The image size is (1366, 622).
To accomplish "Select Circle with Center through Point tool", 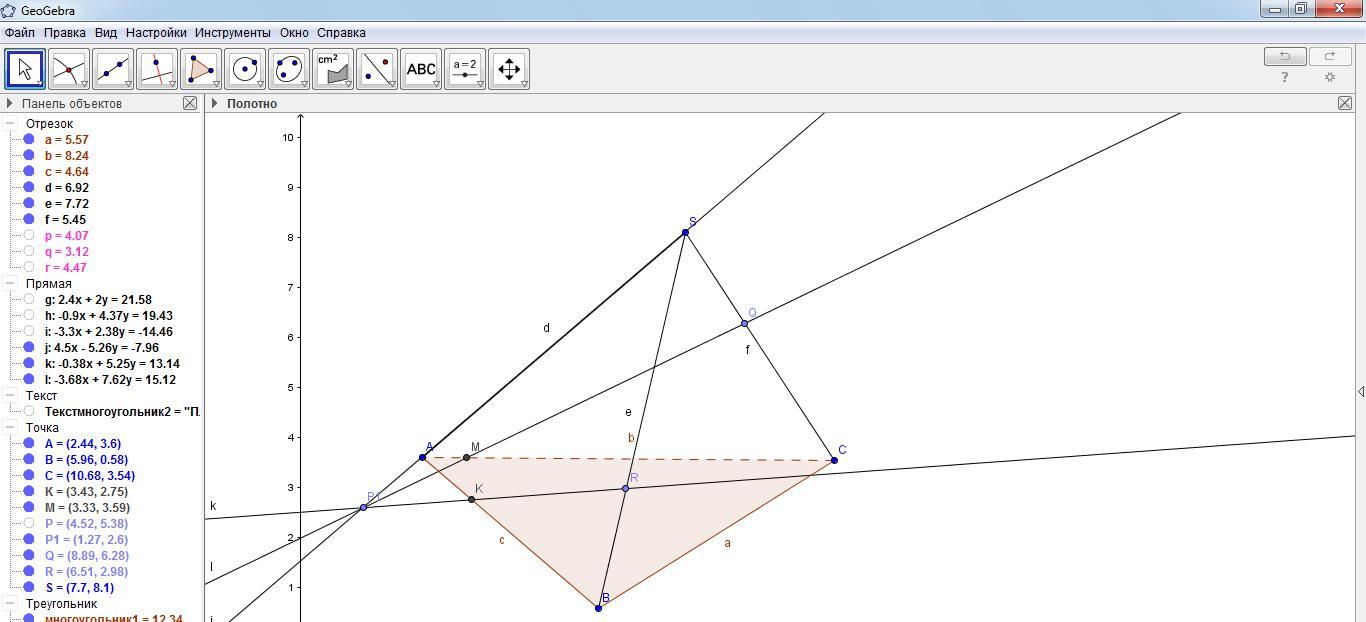I will tap(245, 69).
